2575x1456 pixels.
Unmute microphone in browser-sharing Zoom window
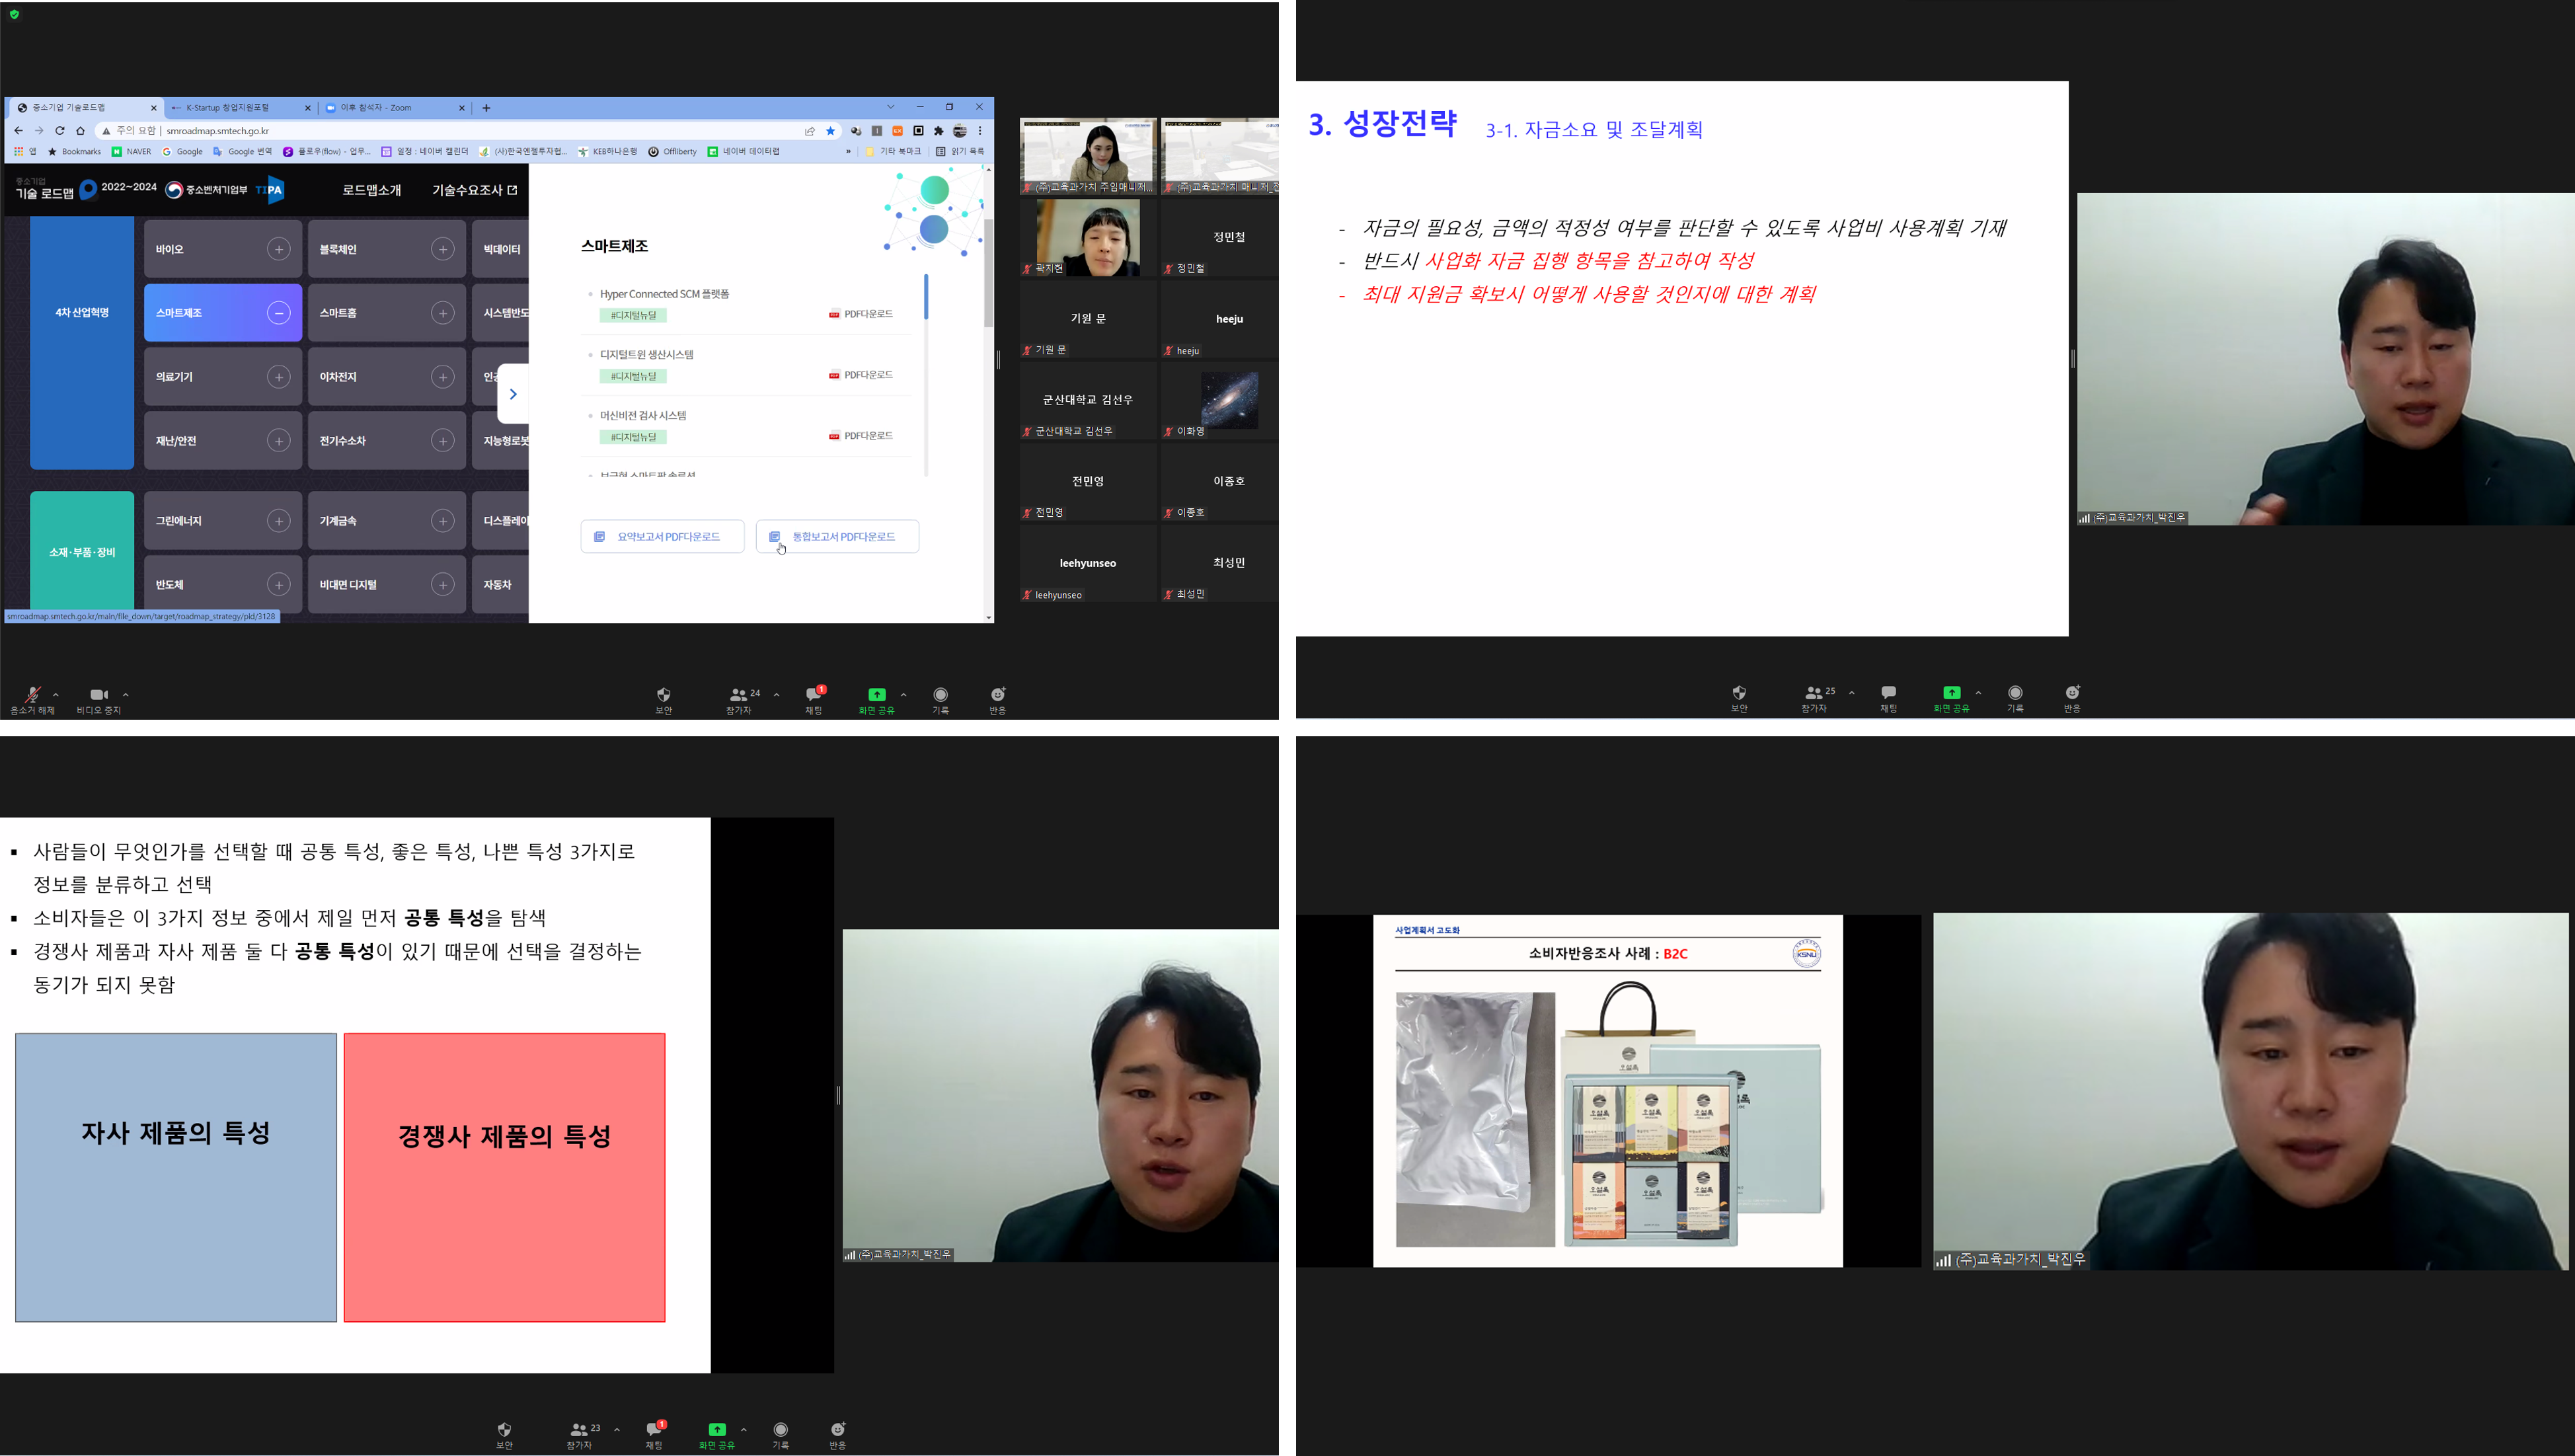(x=32, y=700)
